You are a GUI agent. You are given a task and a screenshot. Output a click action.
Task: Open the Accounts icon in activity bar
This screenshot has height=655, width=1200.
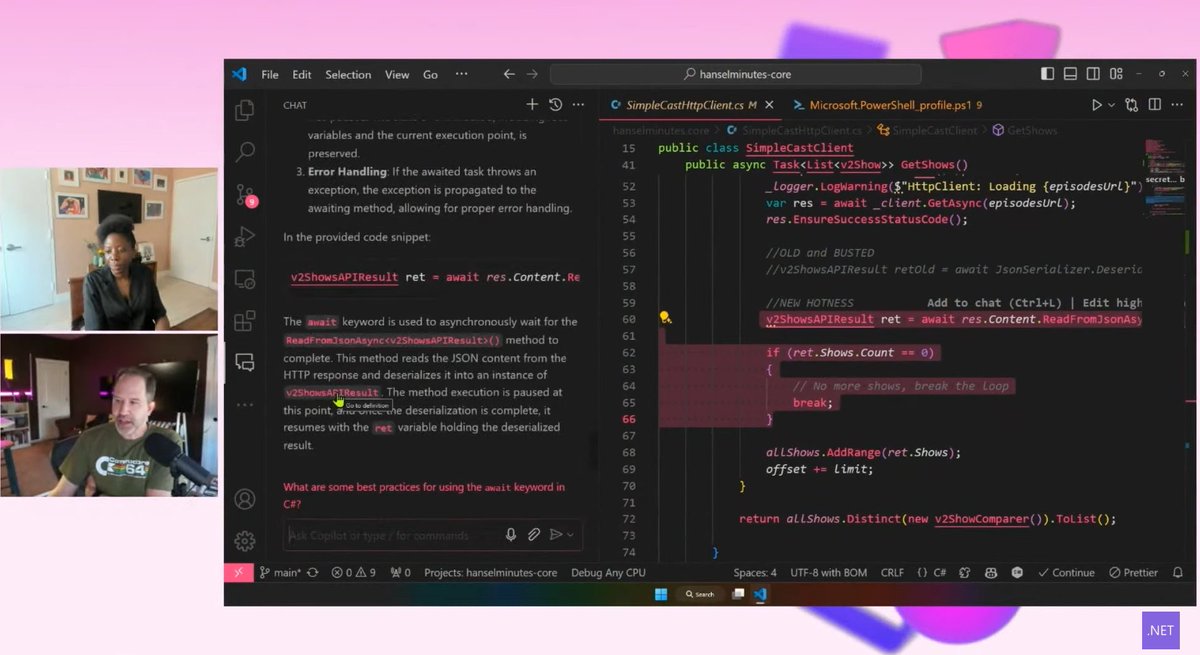(x=244, y=498)
